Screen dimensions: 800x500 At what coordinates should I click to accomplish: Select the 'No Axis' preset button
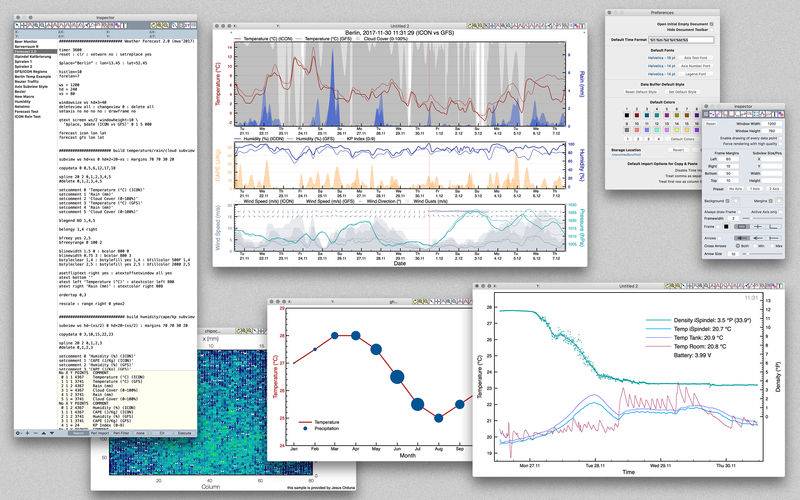[736, 189]
